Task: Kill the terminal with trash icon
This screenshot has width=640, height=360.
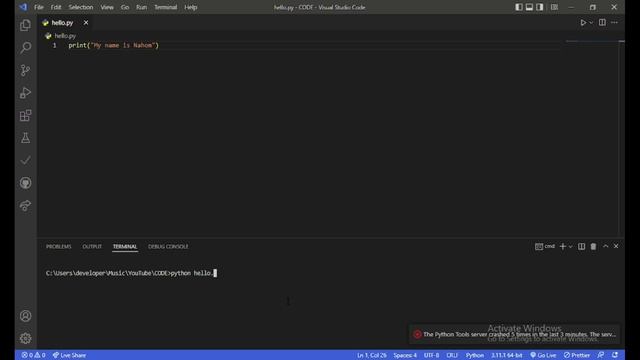Action: point(593,247)
